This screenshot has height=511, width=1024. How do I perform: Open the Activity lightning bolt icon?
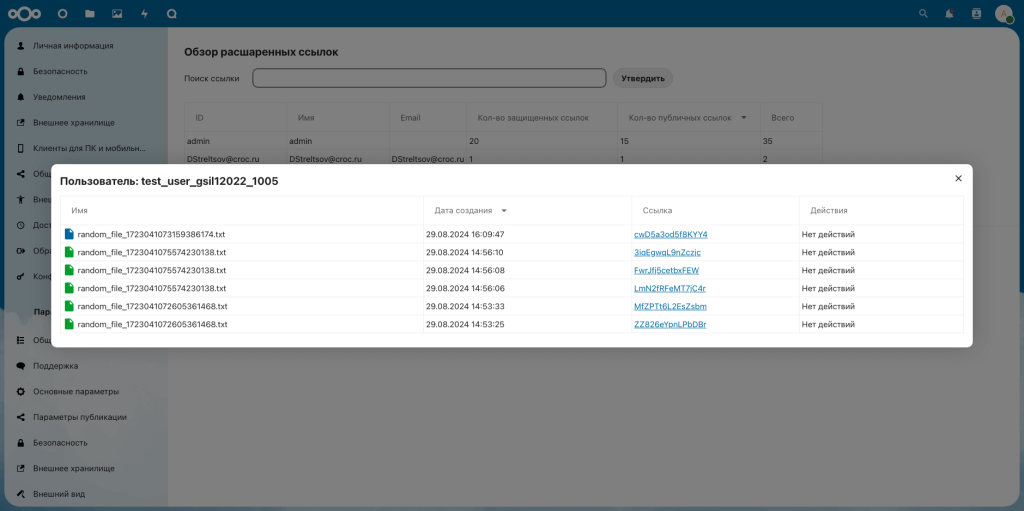[144, 14]
